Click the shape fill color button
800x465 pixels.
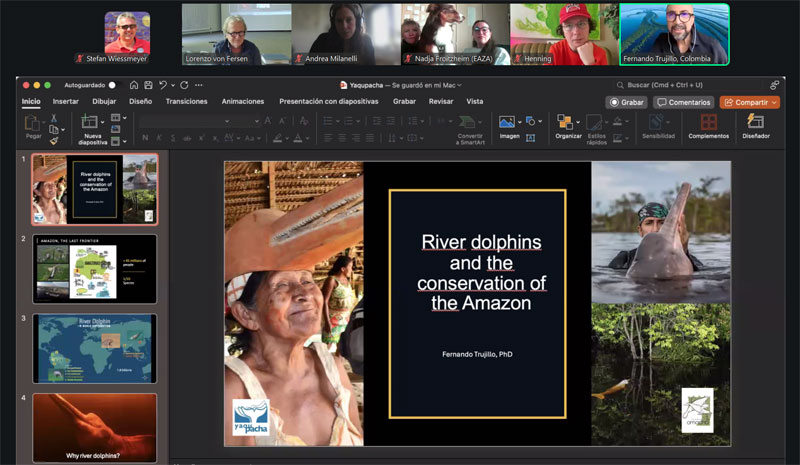[x=617, y=121]
